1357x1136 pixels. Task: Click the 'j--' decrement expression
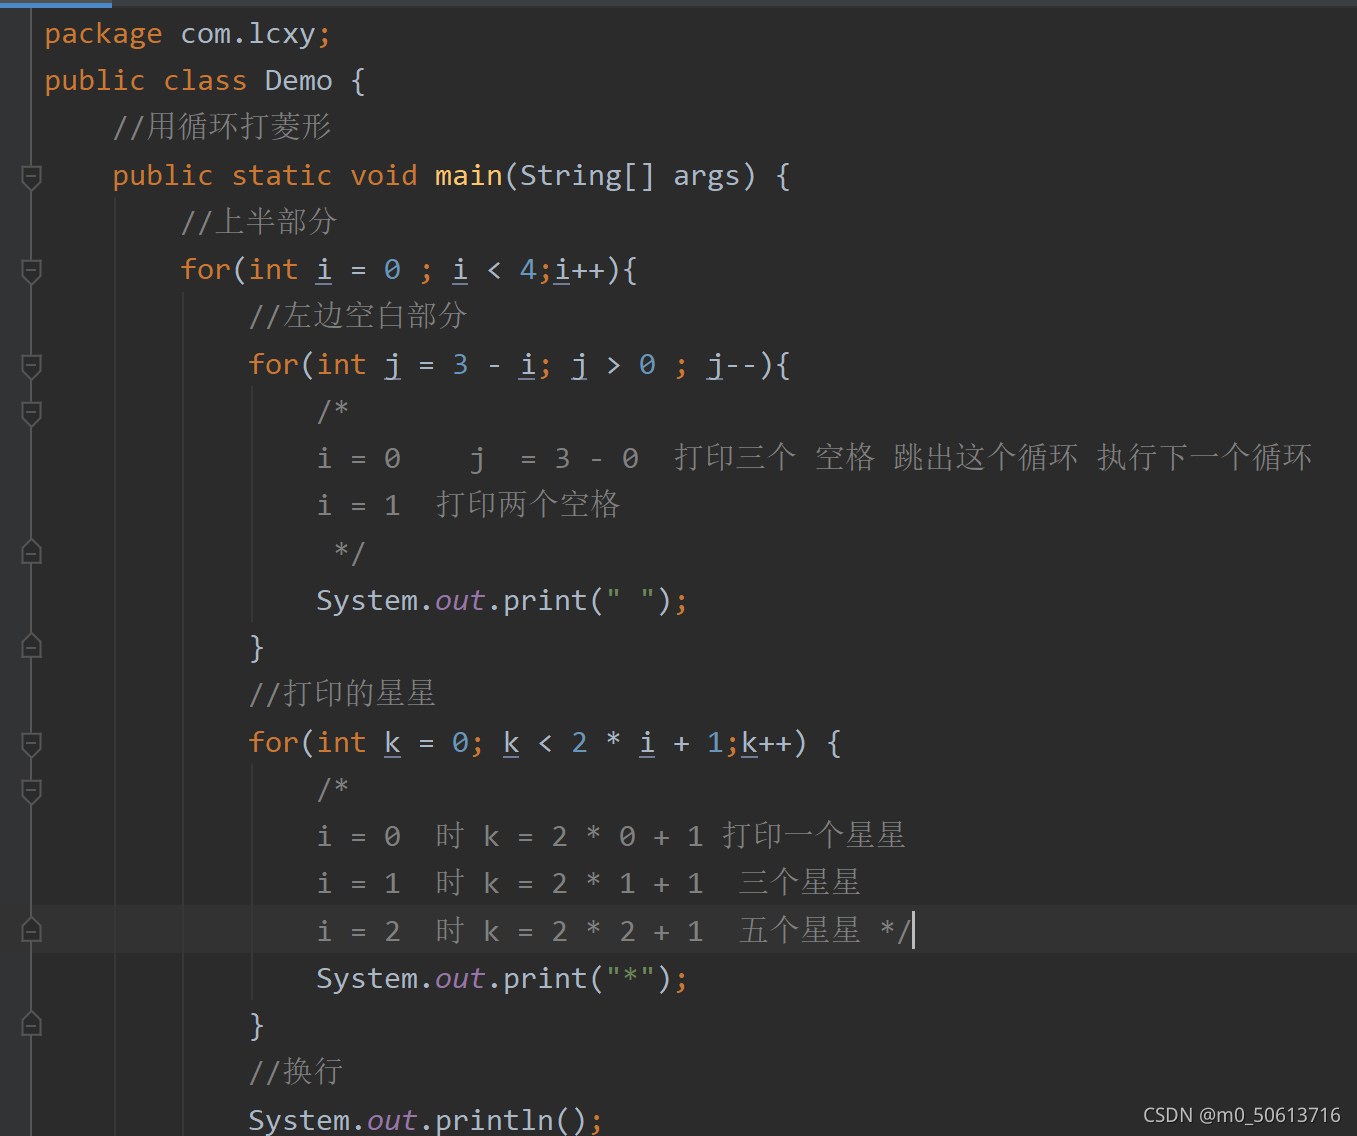pos(731,365)
